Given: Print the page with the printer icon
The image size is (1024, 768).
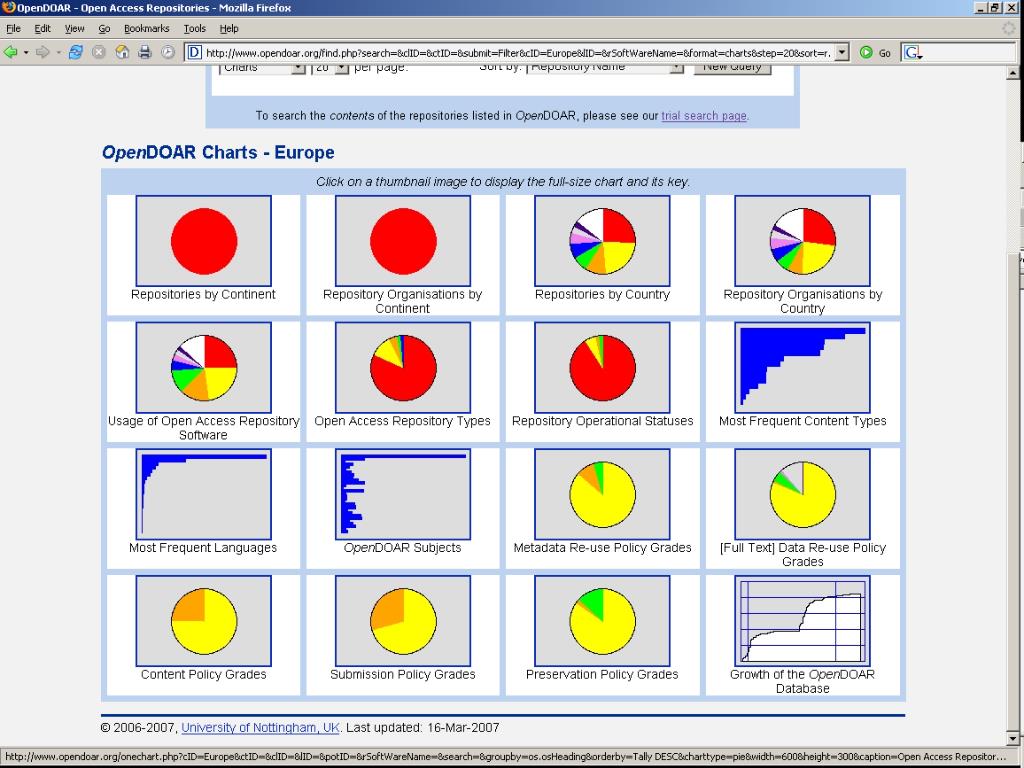Looking at the screenshot, I should (x=144, y=52).
